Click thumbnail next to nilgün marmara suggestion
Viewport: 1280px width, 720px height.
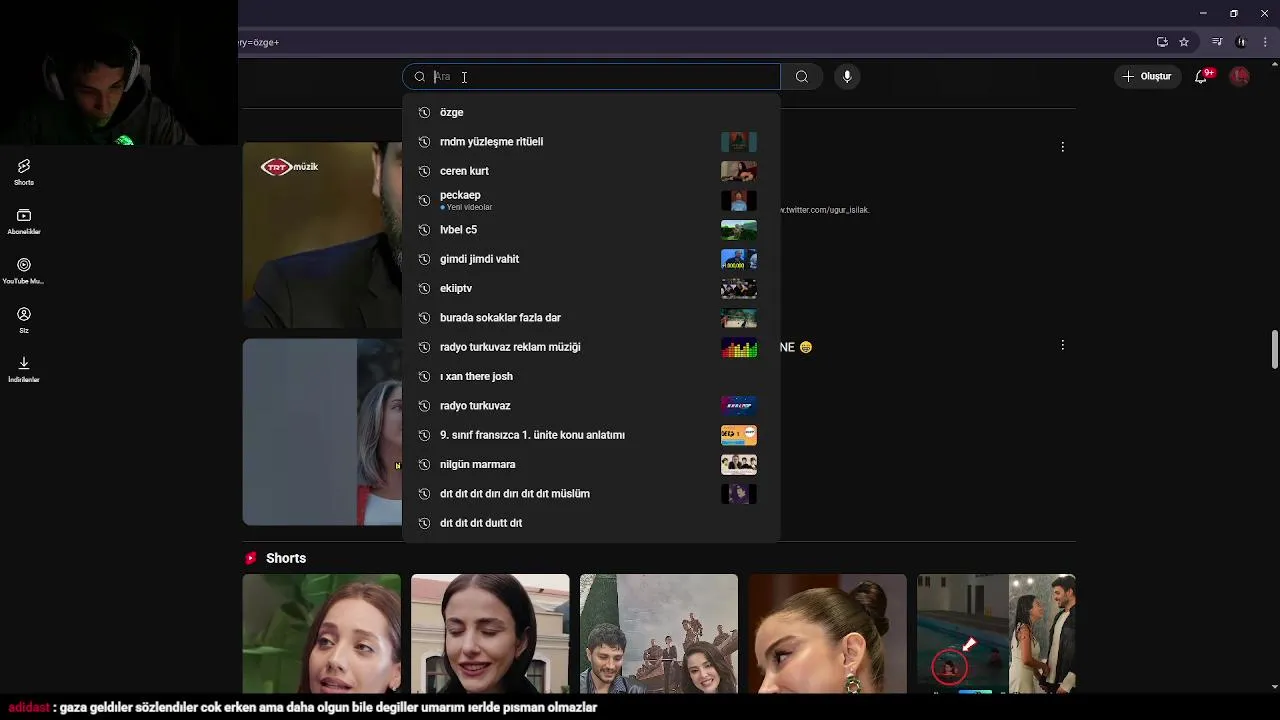(739, 464)
